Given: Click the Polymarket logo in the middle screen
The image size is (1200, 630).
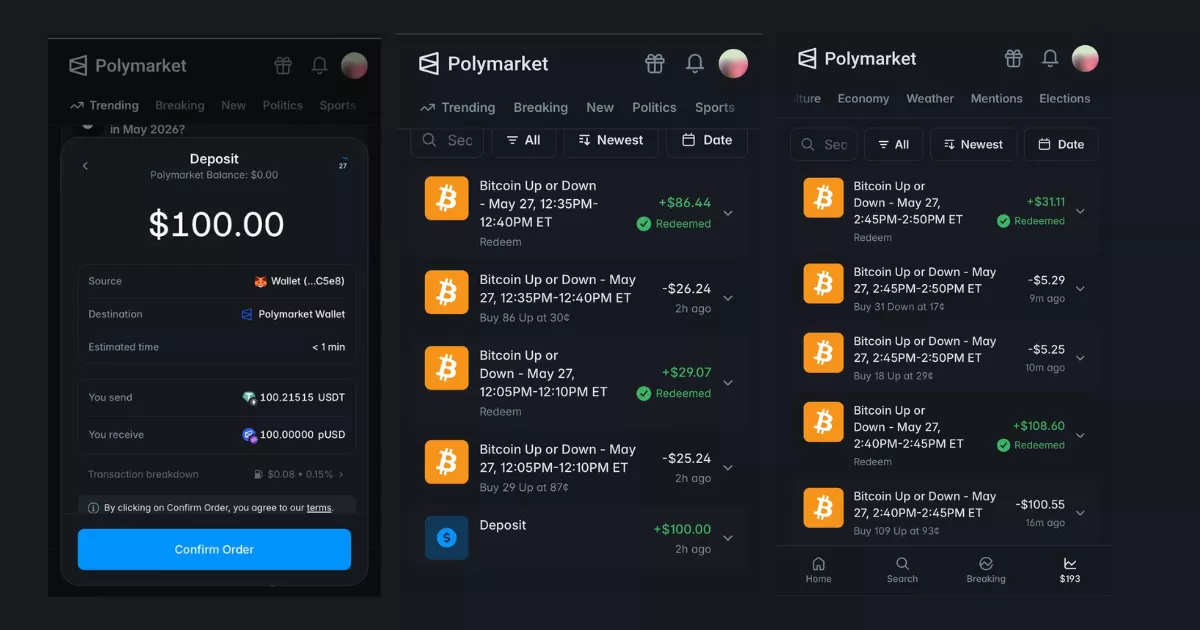Looking at the screenshot, I should (484, 64).
